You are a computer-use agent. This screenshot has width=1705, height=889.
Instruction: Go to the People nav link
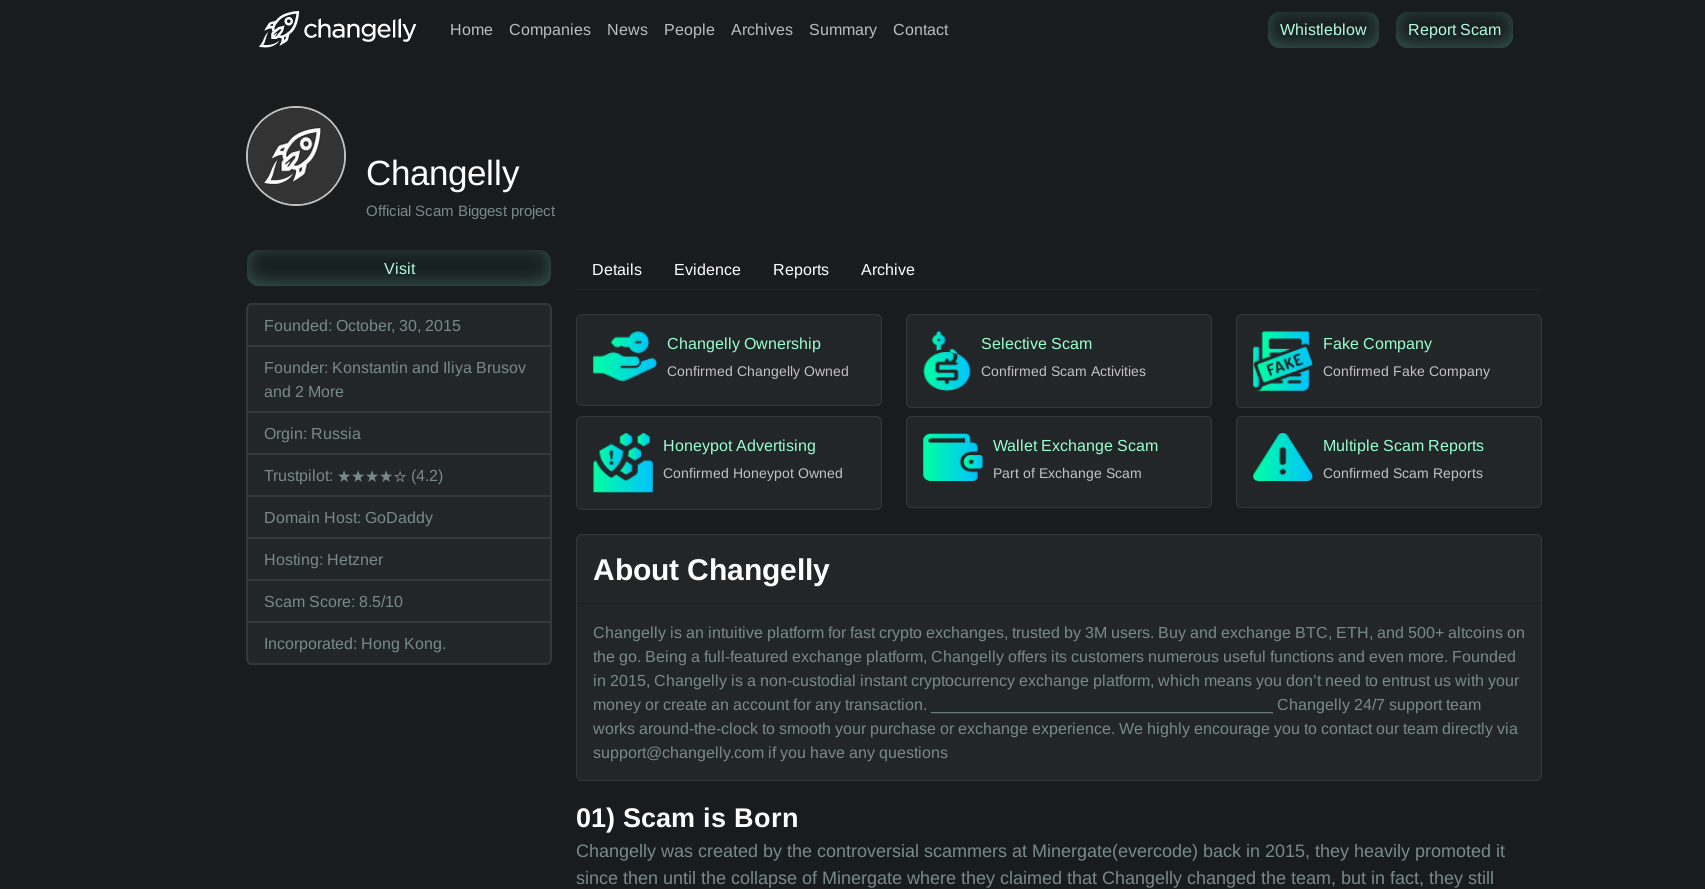[689, 30]
